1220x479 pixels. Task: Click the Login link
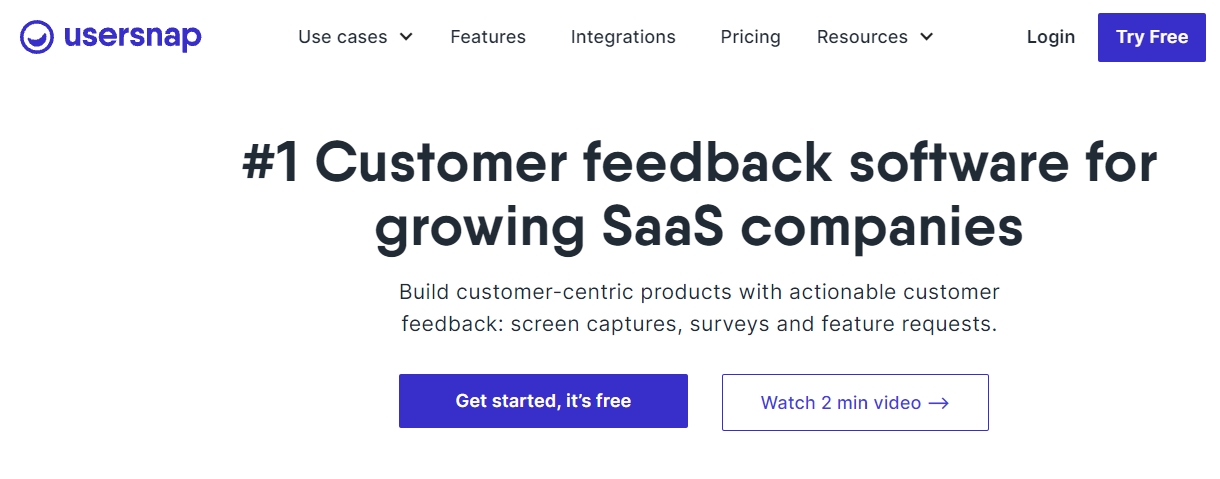tap(1051, 37)
